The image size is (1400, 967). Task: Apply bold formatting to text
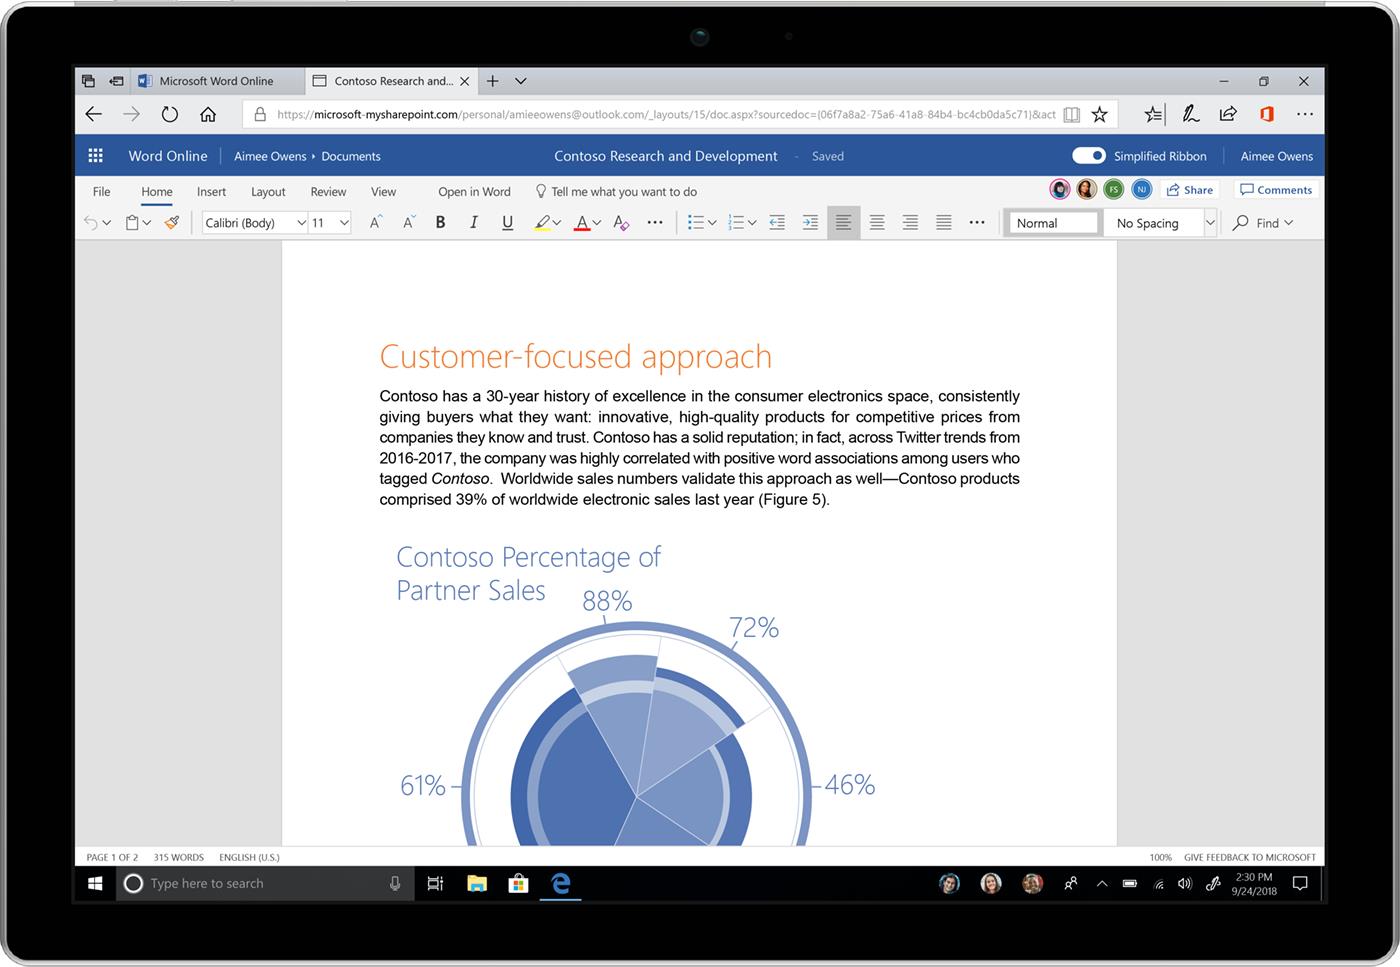point(440,222)
